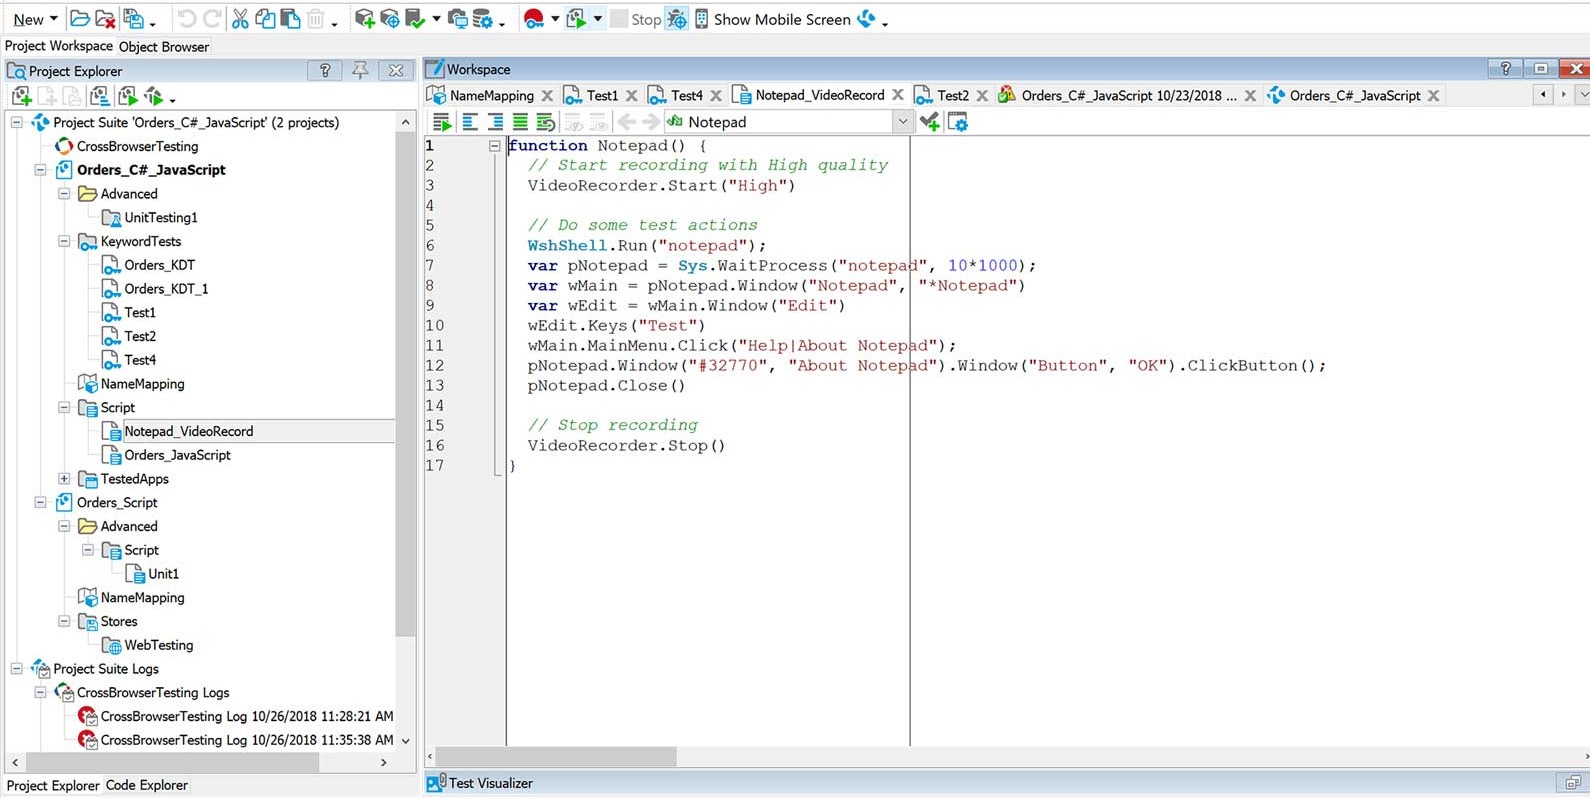The height and width of the screenshot is (798, 1590).
Task: Switch to Object Browser tab
Action: pos(164,46)
